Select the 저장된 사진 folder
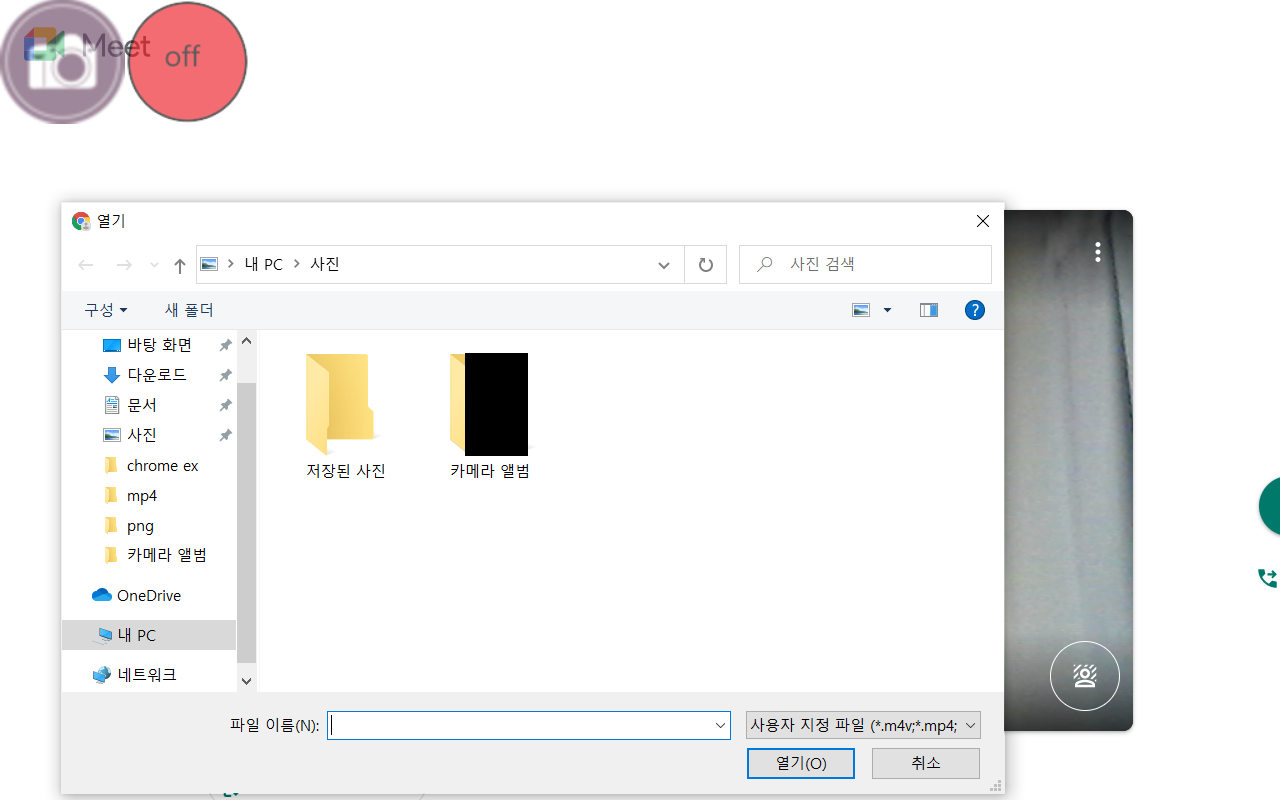 point(345,416)
